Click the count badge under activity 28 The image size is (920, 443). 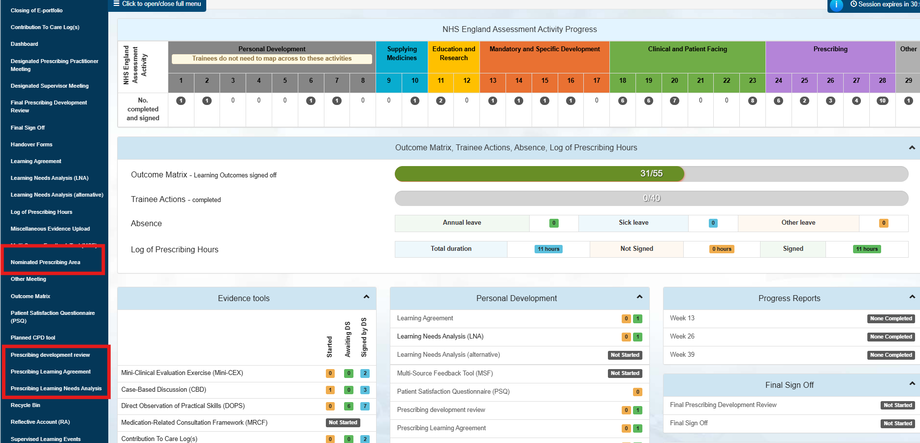click(x=882, y=101)
